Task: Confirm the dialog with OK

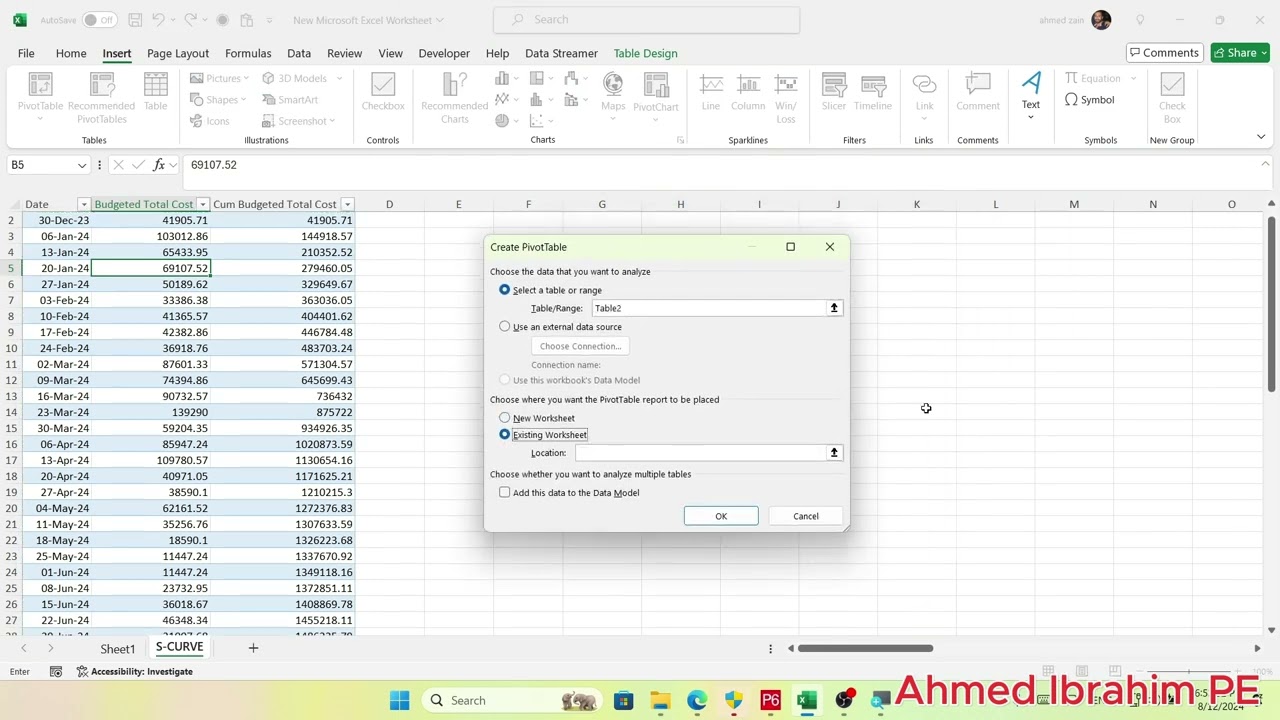Action: tap(721, 516)
